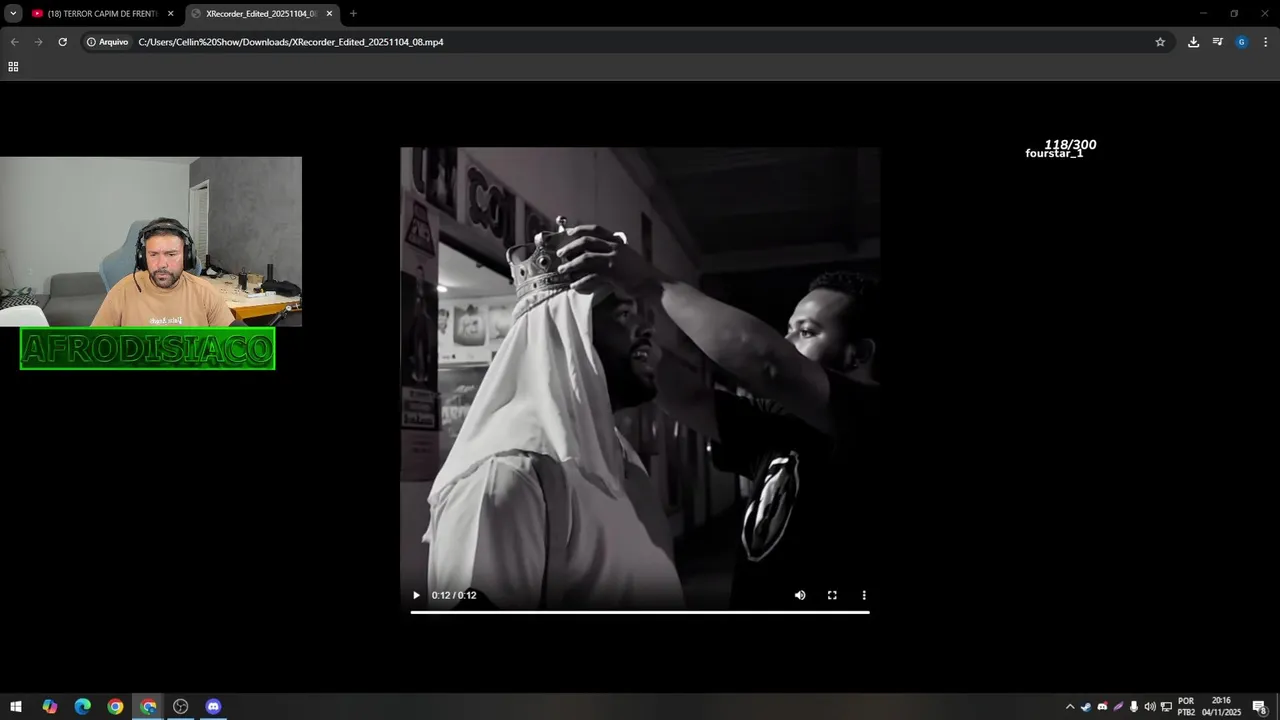
Task: Open the video player's three-dot options menu
Action: [x=864, y=595]
